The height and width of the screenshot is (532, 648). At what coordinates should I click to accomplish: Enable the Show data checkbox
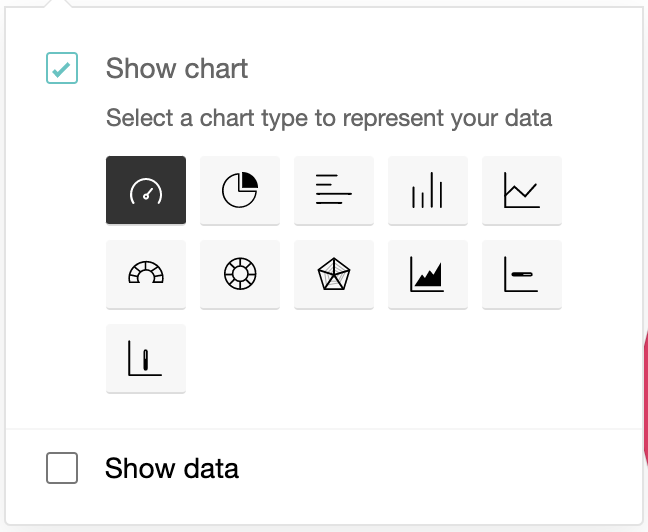point(62,468)
